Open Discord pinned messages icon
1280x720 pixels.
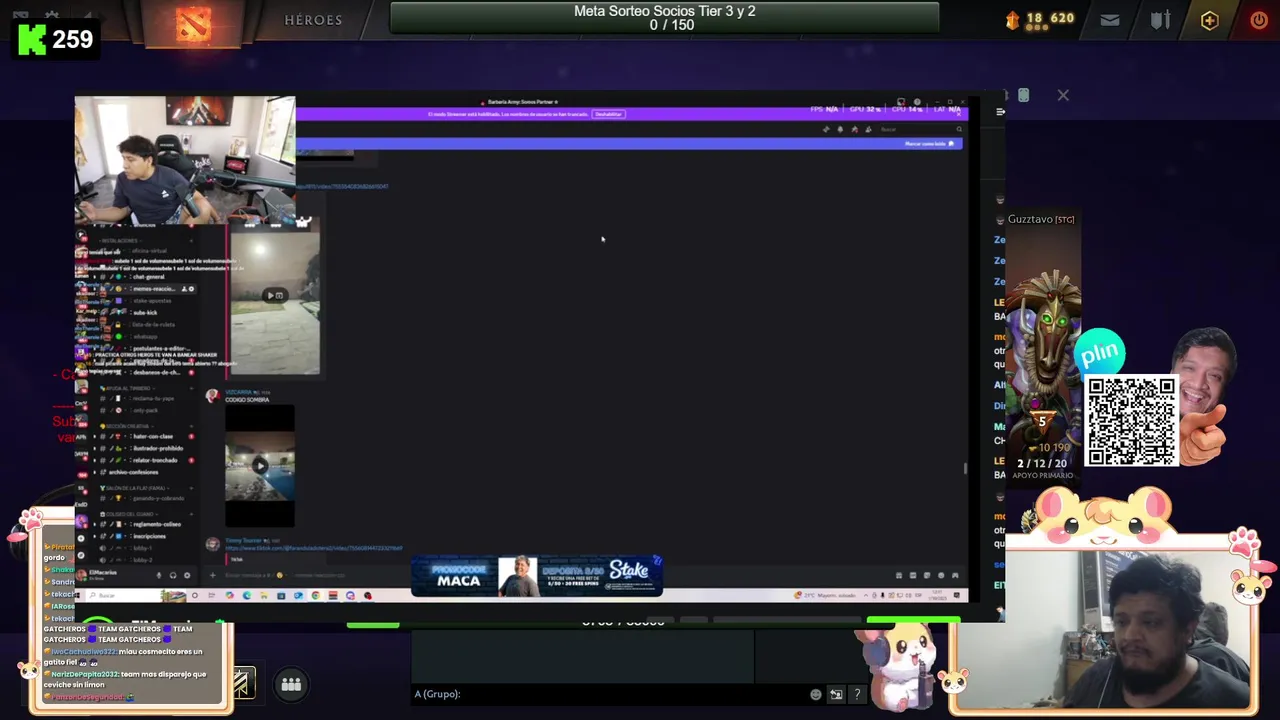pos(855,129)
